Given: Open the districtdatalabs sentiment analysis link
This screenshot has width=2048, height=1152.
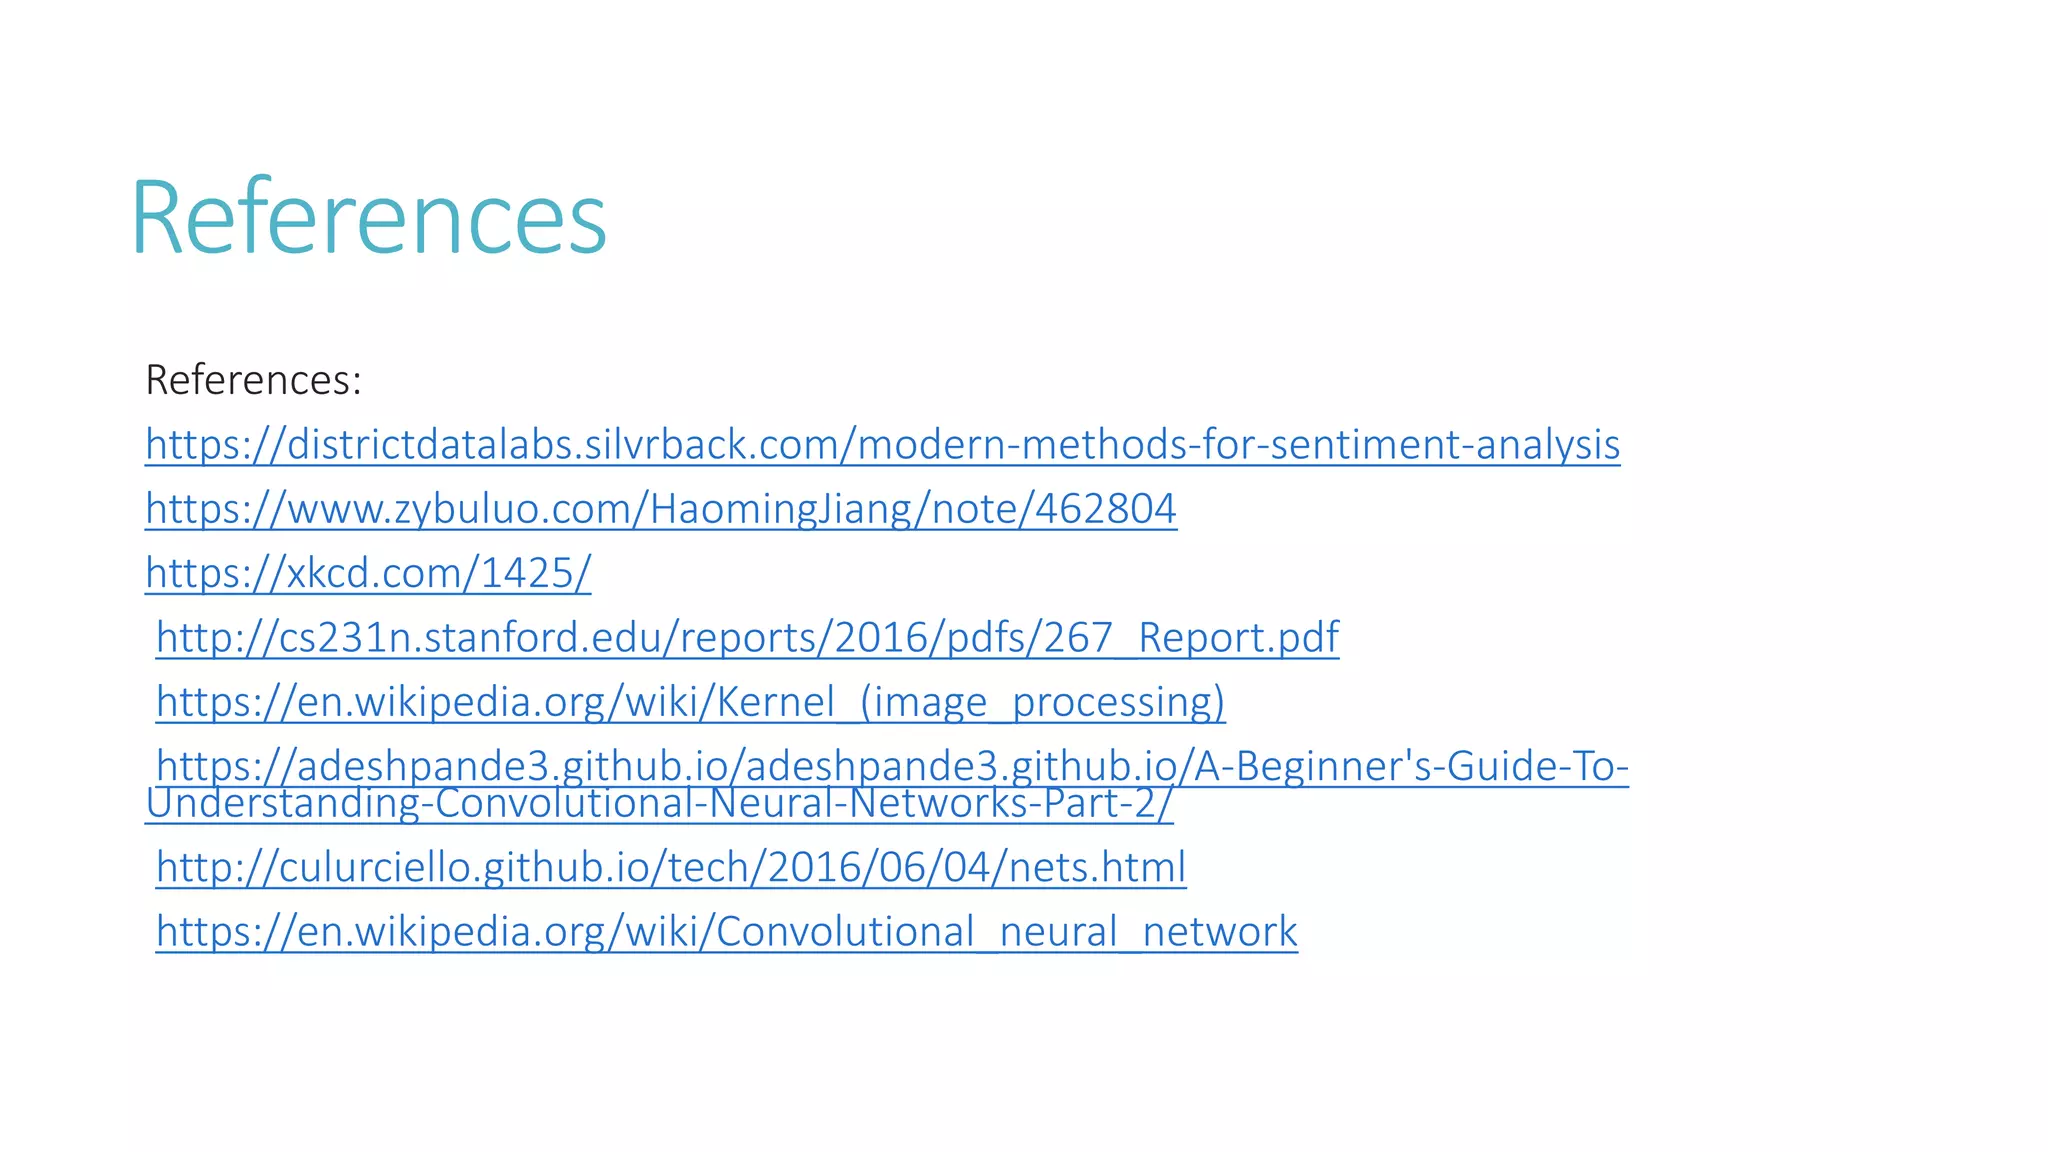Looking at the screenshot, I should pos(883,445).
